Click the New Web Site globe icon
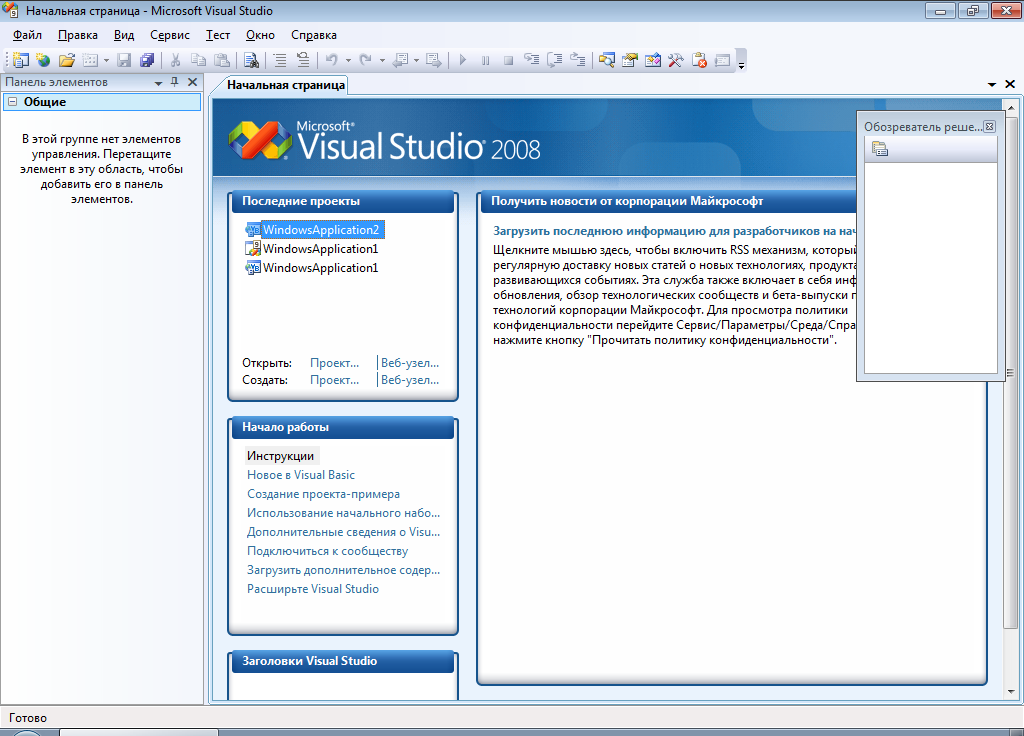The height and width of the screenshot is (736, 1024). click(x=43, y=60)
